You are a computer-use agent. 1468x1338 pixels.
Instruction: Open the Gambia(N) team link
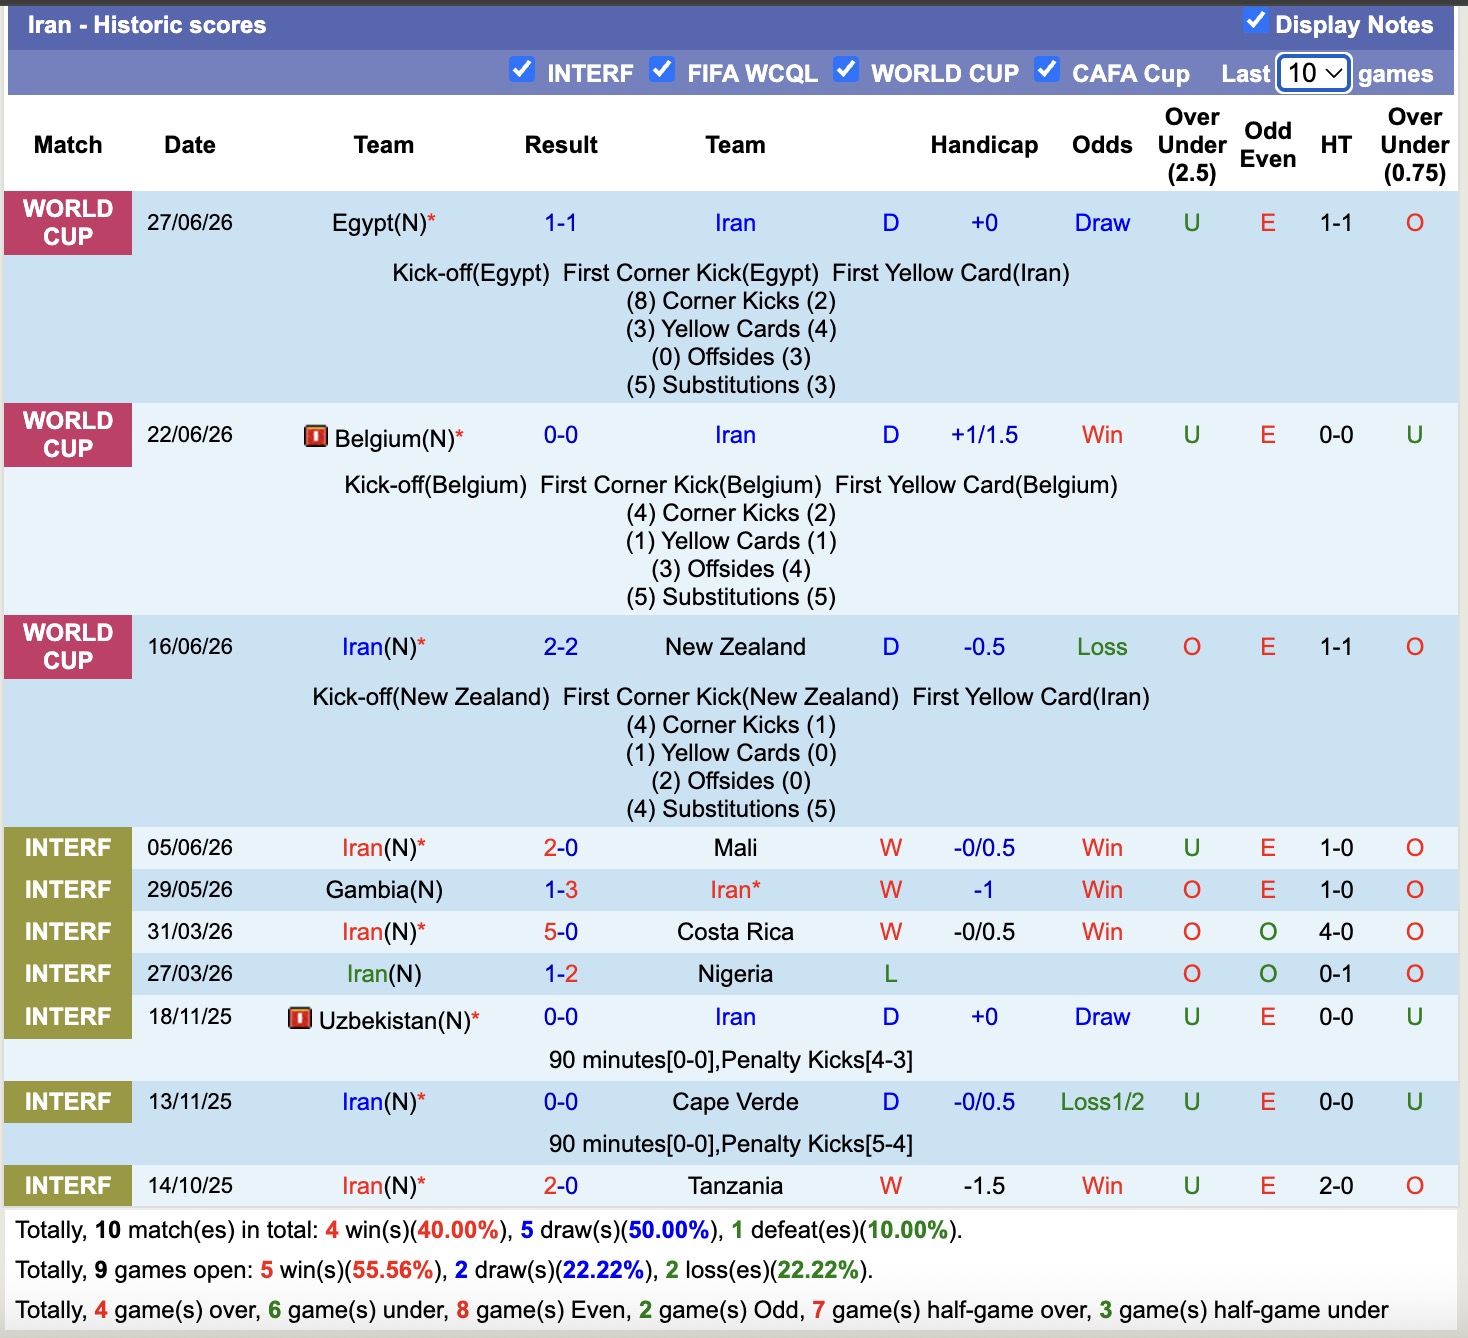[384, 890]
